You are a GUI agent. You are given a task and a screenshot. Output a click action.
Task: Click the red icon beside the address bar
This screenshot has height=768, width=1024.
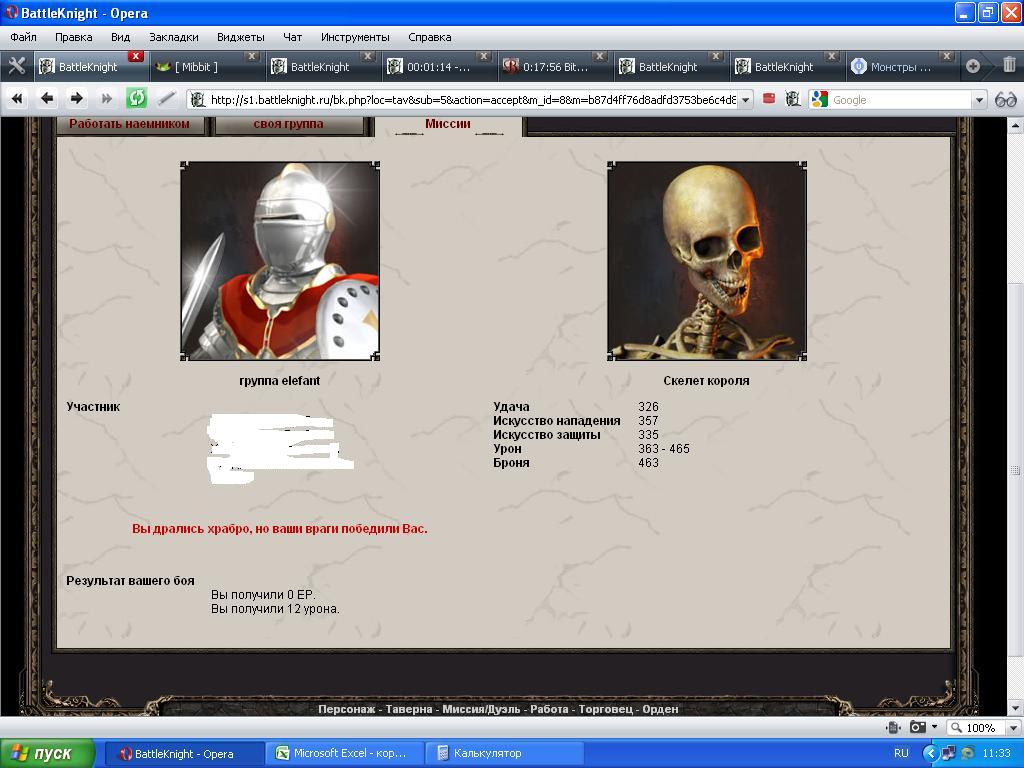[x=769, y=99]
